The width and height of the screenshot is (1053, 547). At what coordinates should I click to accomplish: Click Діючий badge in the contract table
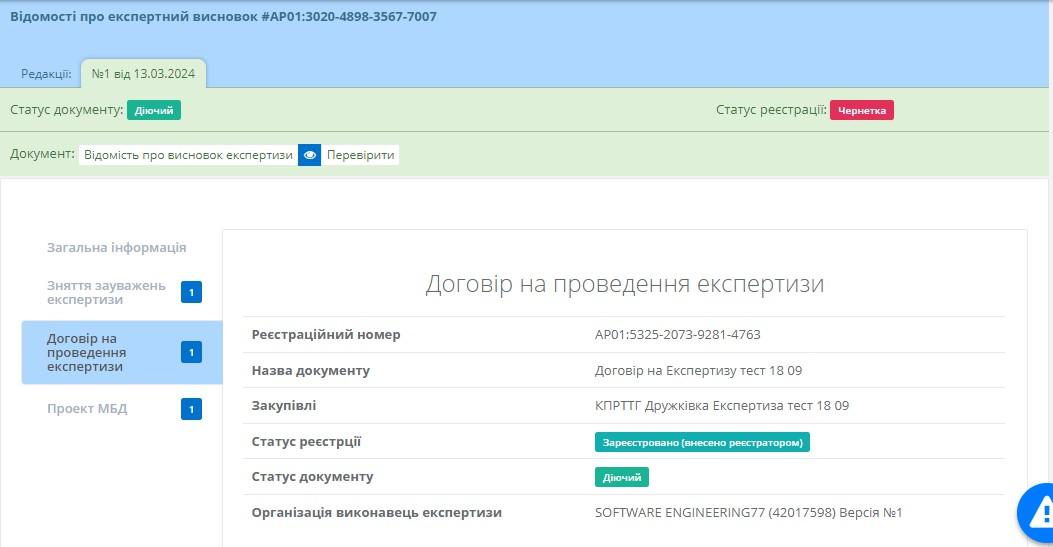(x=622, y=477)
